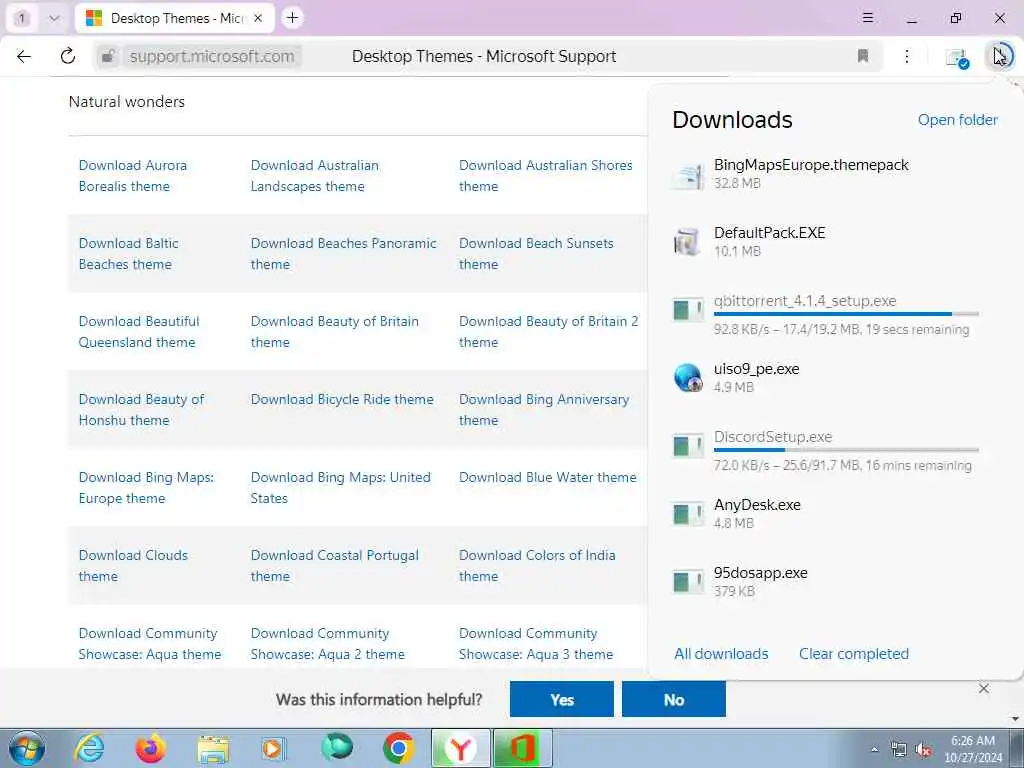Click the qbittorrent download progress bar
Viewport: 1024px width, 768px height.
[846, 314]
